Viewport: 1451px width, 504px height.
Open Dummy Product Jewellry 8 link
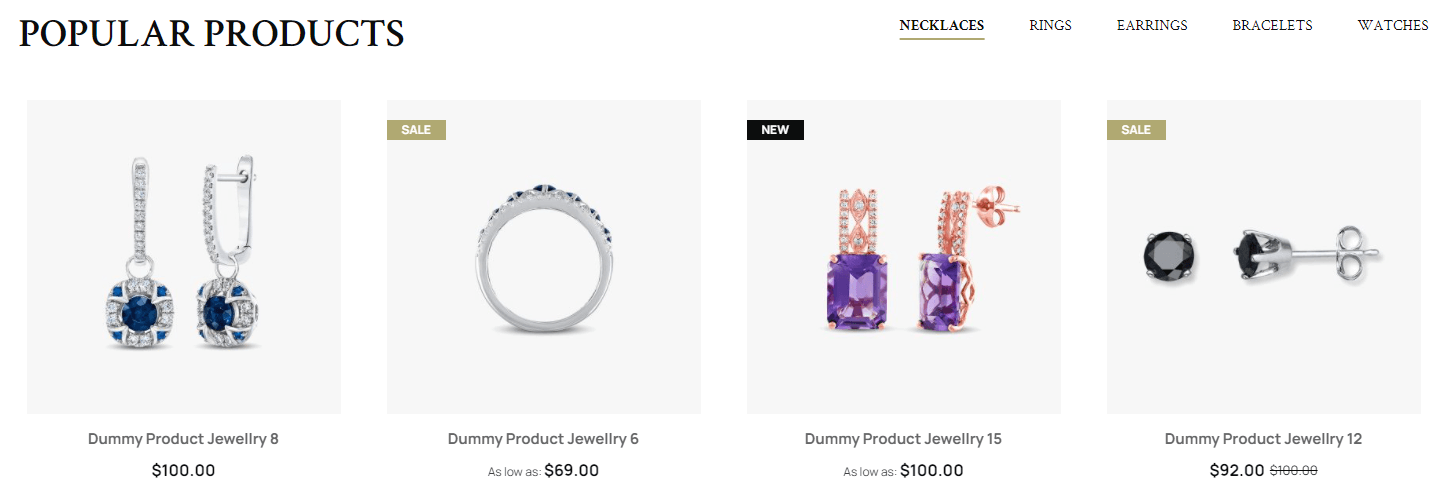click(184, 439)
